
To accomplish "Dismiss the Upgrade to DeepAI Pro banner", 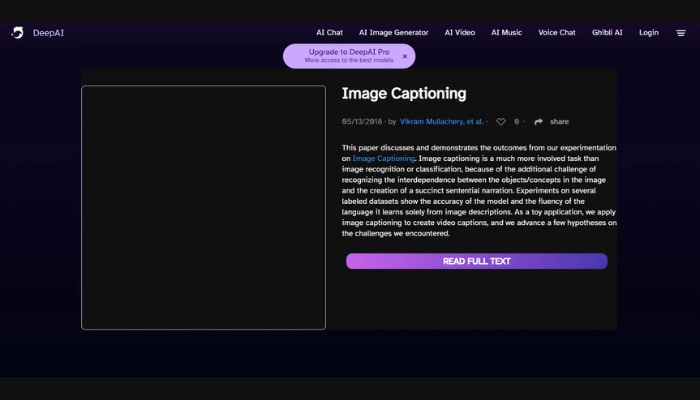I will click(405, 56).
